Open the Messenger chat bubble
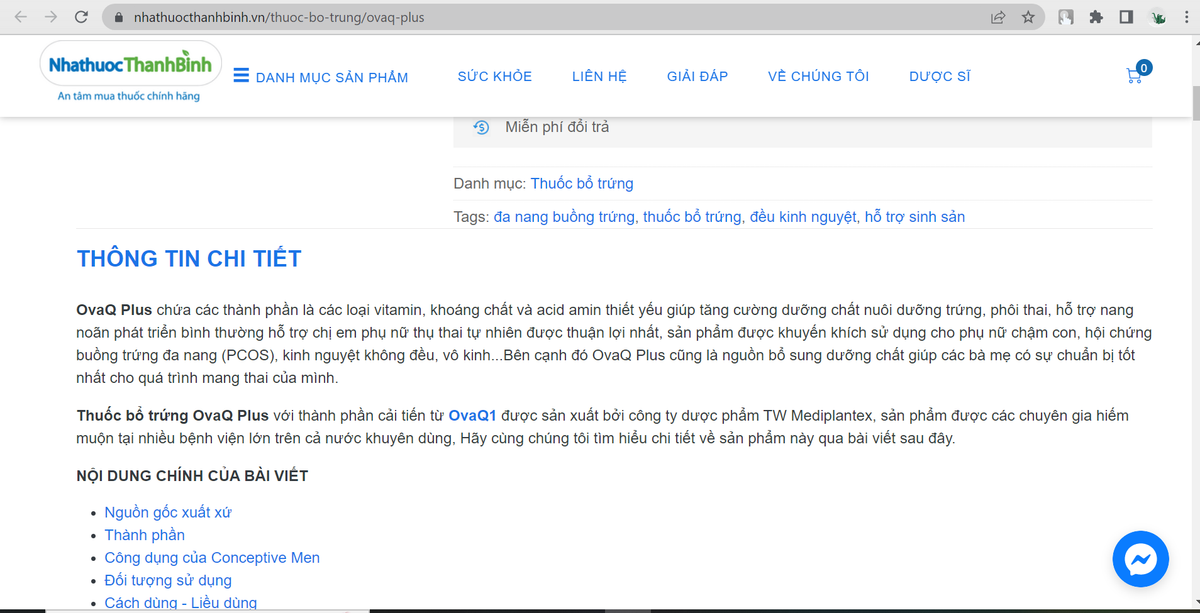This screenshot has width=1200, height=613. tap(1140, 559)
